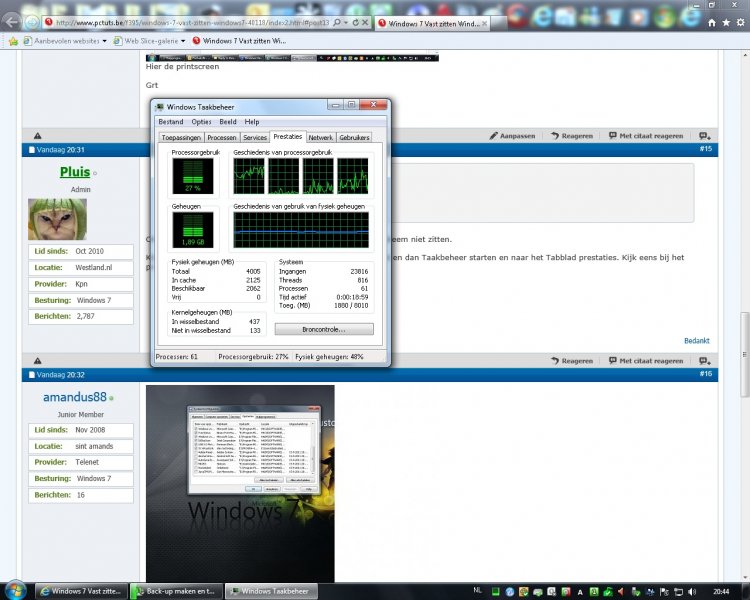This screenshot has height=600, width=750.
Task: Switch to the Toepassingen tab
Action: [181, 137]
